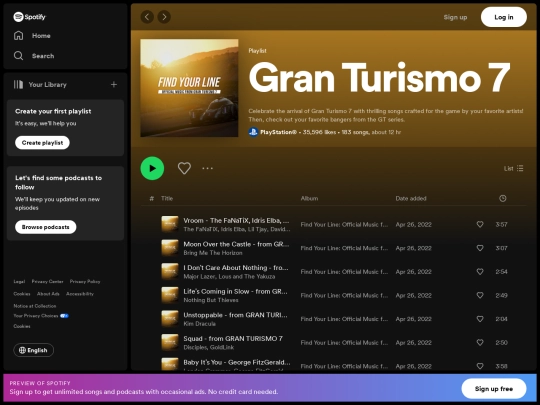The width and height of the screenshot is (540, 405).
Task: Open Your Privacy Choices link
Action: 41,315
